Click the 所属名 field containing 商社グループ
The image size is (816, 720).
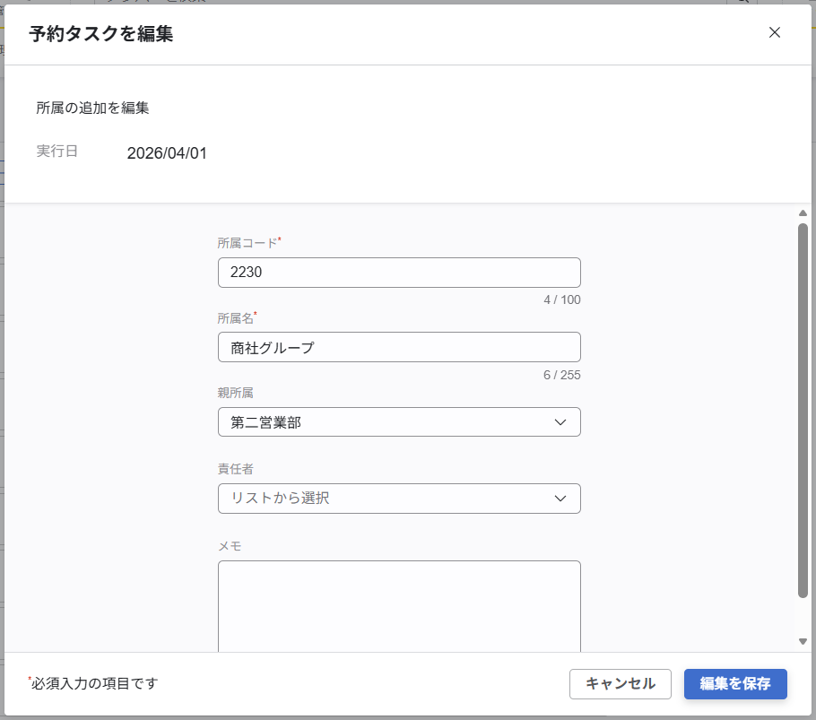pyautogui.click(x=398, y=347)
